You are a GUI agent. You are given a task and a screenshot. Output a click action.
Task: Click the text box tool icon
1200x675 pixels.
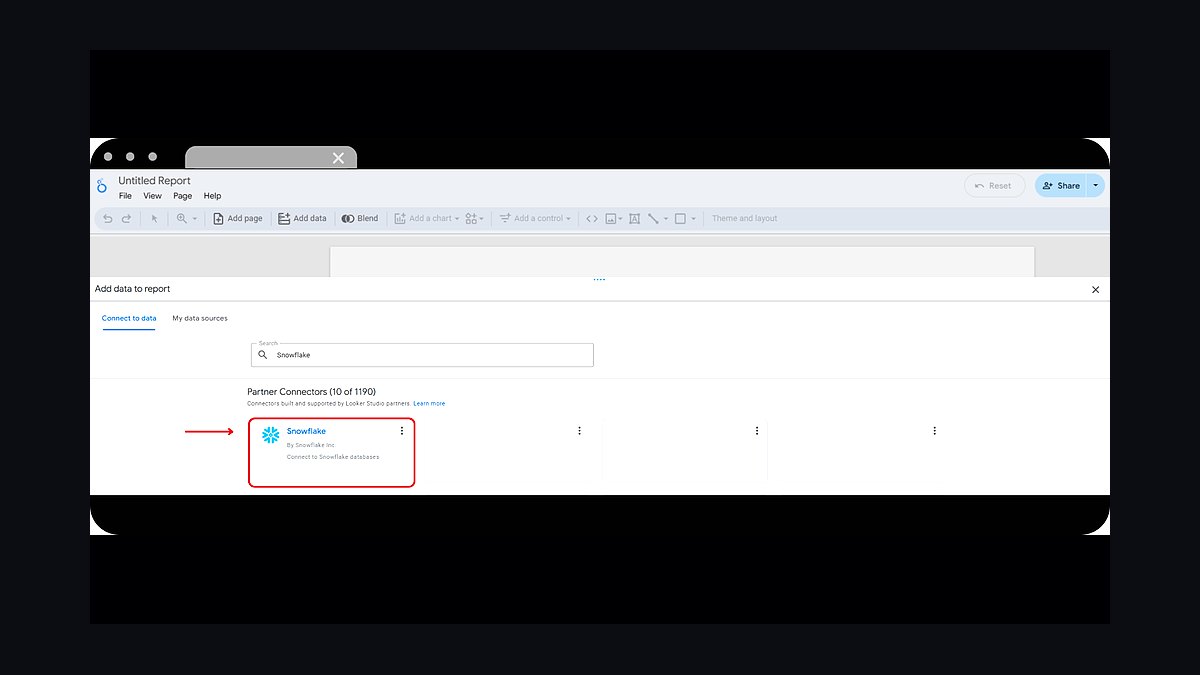634,218
